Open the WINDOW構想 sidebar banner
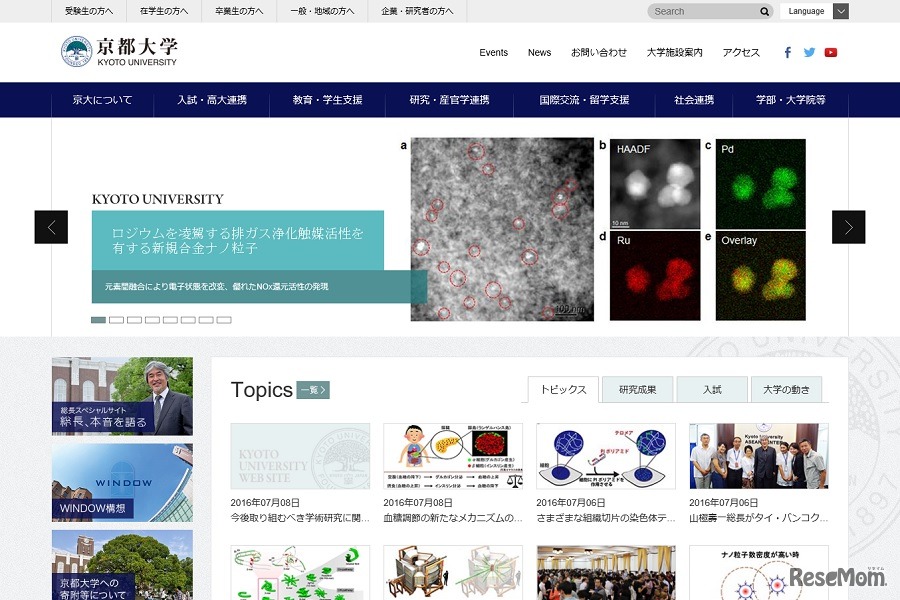 (122, 481)
